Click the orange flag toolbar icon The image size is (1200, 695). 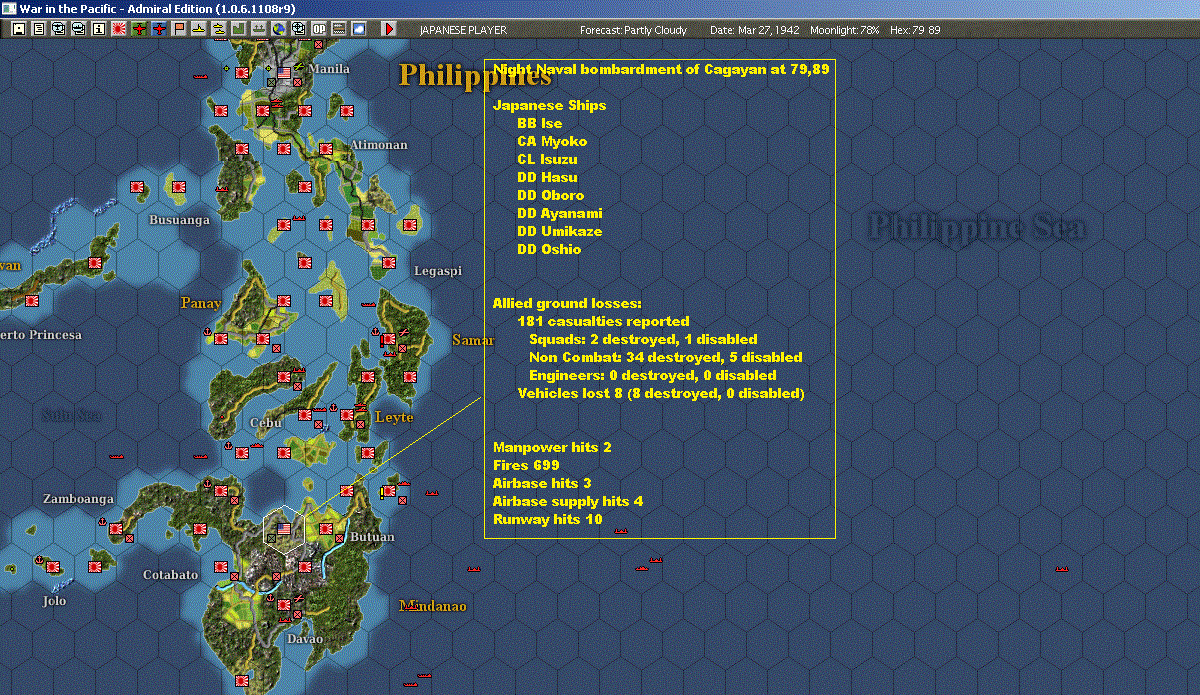[179, 30]
